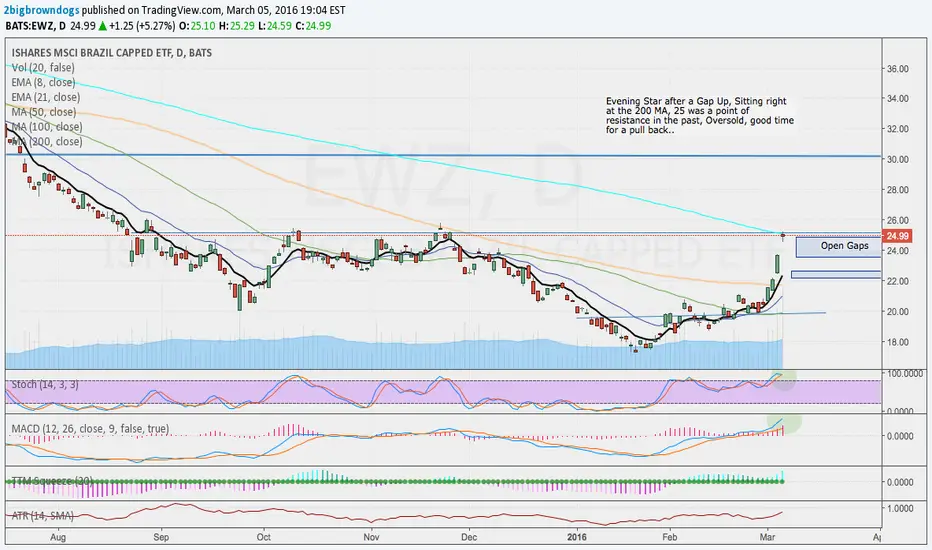
Task: Select the MA (50, close) indicator label
Action: 43,112
